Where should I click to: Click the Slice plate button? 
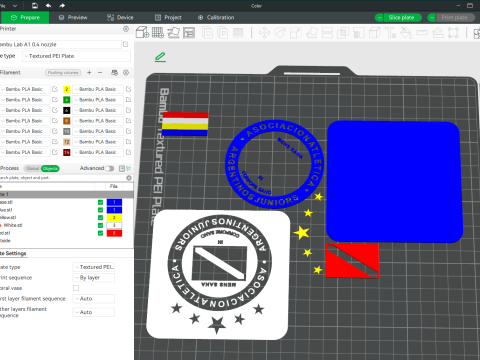pos(403,18)
